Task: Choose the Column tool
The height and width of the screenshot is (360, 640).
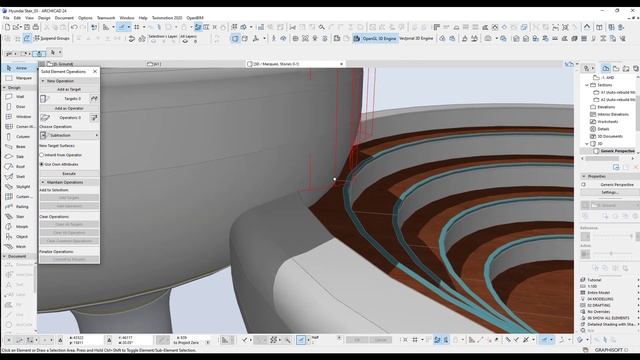Action: [18, 137]
